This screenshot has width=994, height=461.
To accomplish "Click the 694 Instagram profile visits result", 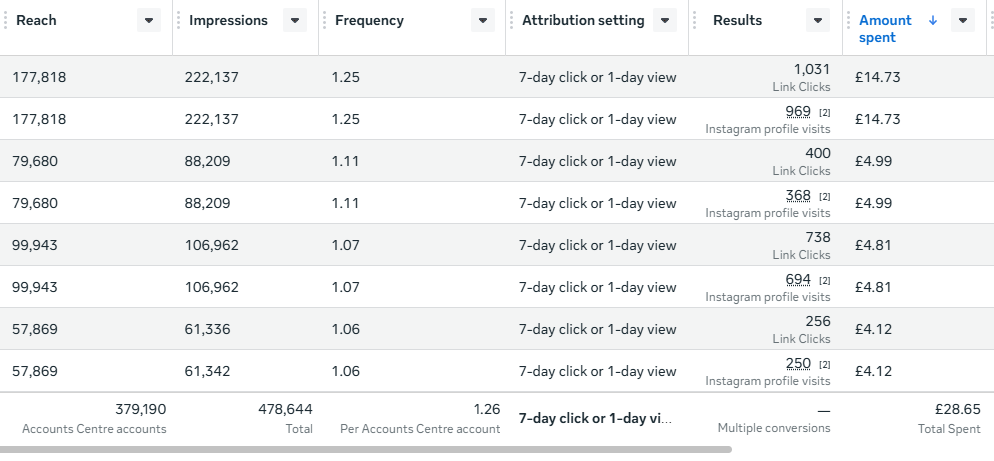I will [x=798, y=279].
